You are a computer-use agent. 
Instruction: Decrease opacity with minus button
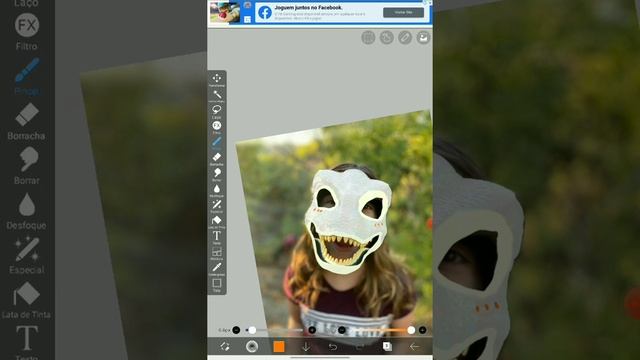[x=342, y=330]
